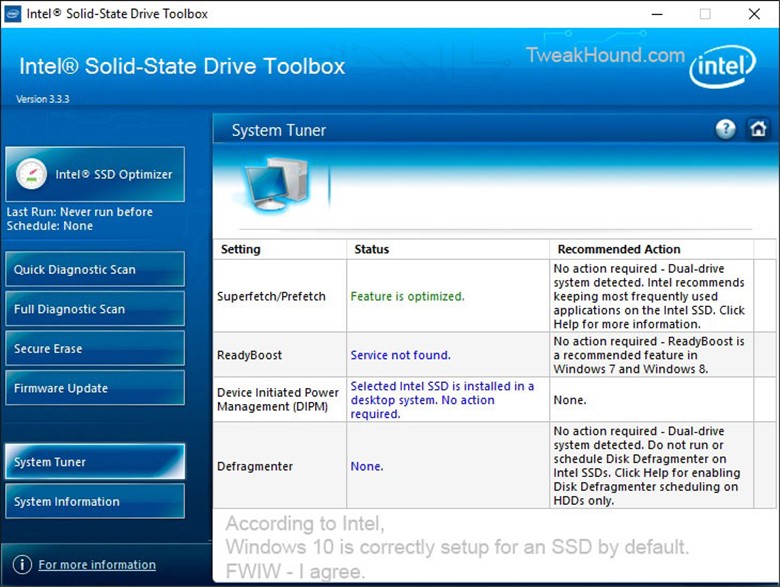Click the System Tuner computer illustration
The image size is (780, 587).
(x=277, y=185)
